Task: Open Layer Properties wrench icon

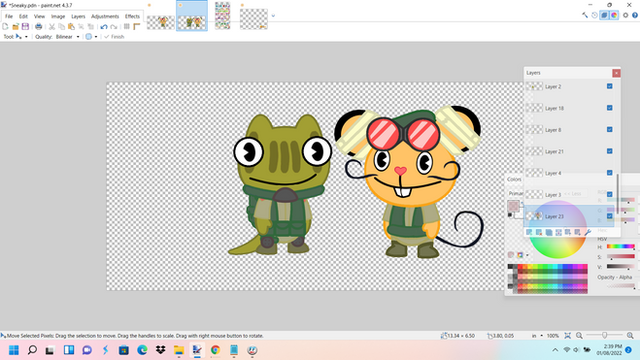Action: click(588, 232)
